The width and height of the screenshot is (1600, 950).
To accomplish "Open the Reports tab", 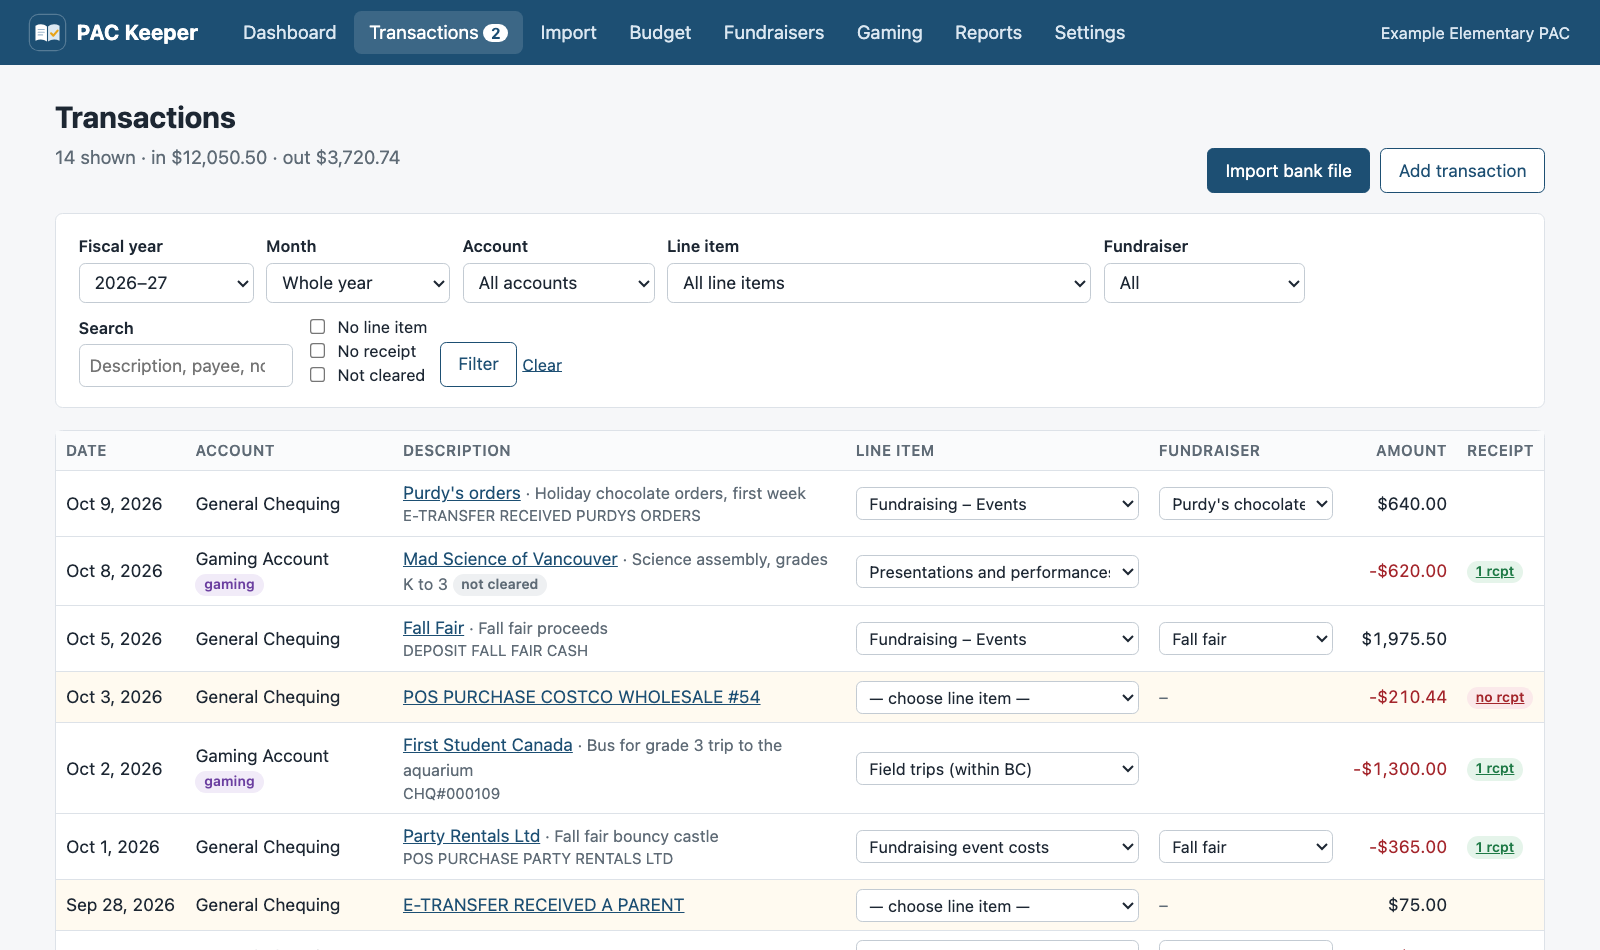I will [x=988, y=33].
